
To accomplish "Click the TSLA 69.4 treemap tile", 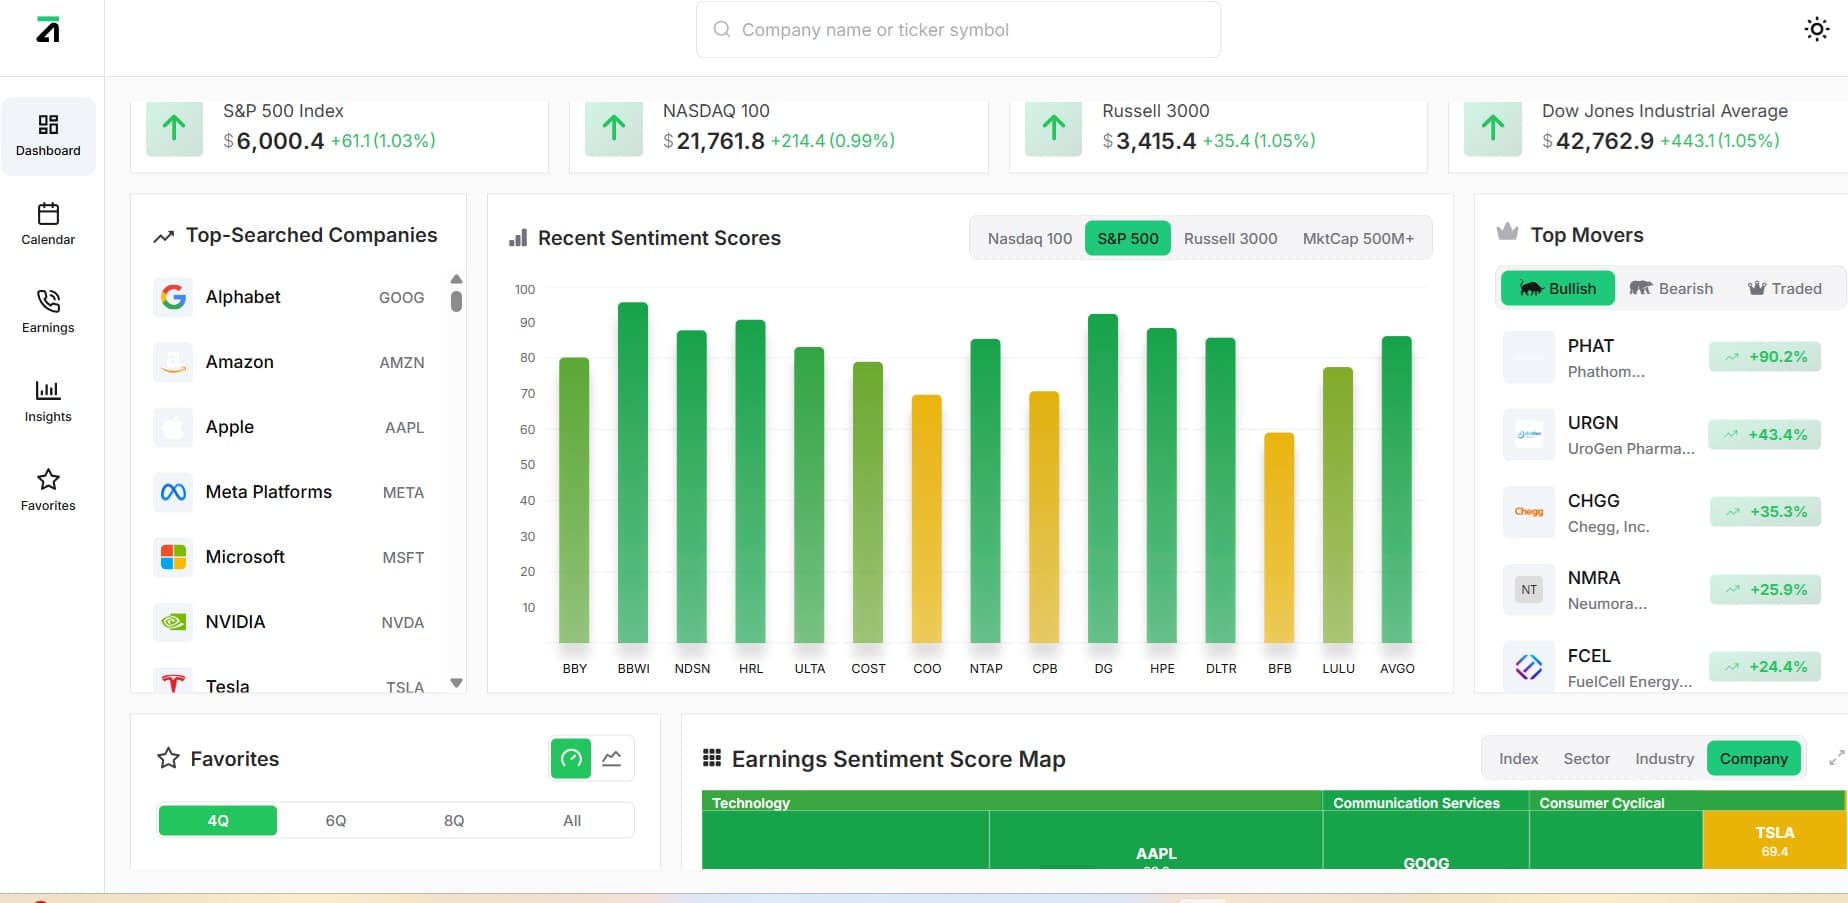I will tap(1773, 840).
